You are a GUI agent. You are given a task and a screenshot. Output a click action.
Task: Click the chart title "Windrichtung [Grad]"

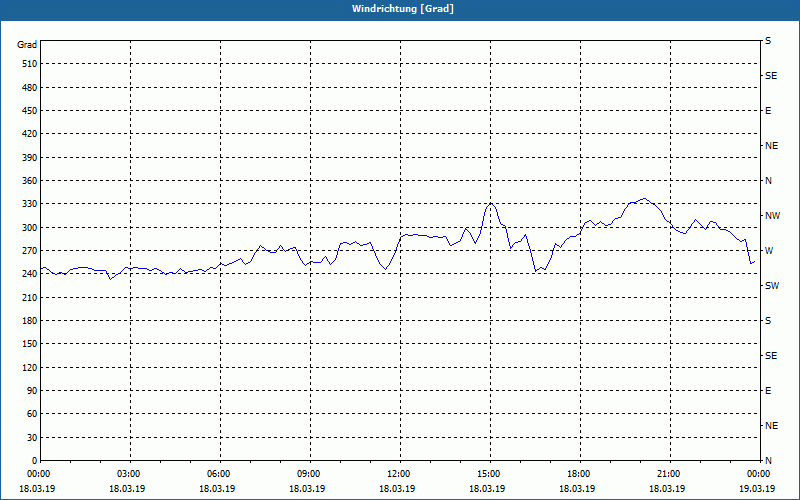403,9
